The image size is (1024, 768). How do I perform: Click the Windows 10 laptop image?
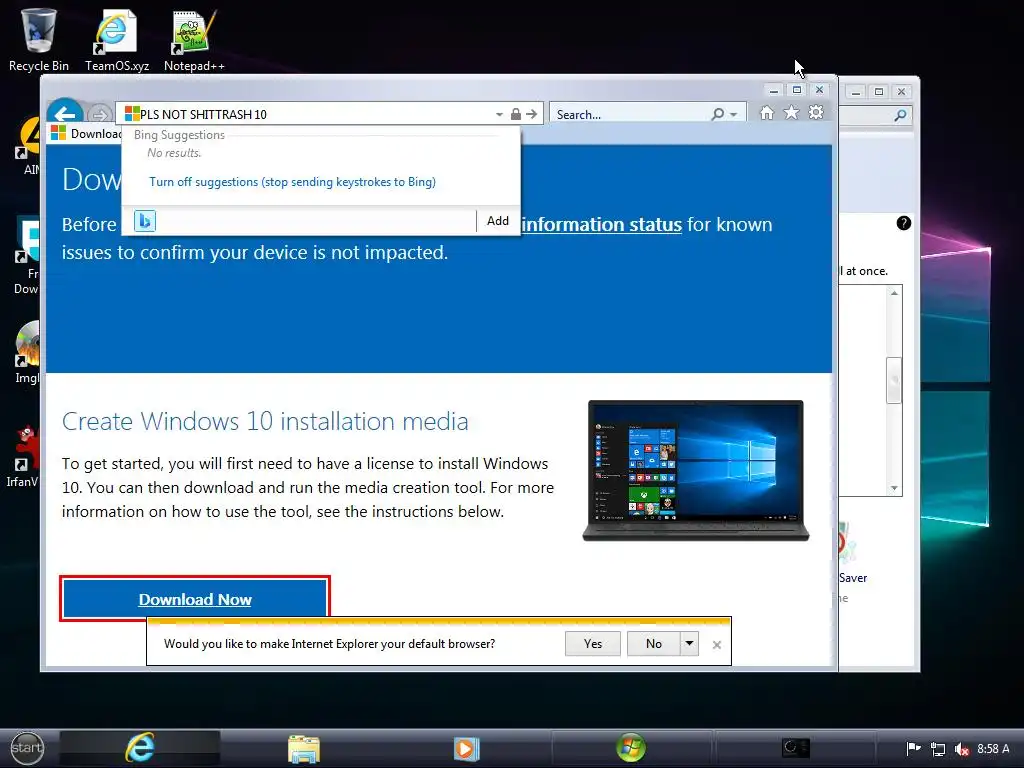click(x=696, y=471)
